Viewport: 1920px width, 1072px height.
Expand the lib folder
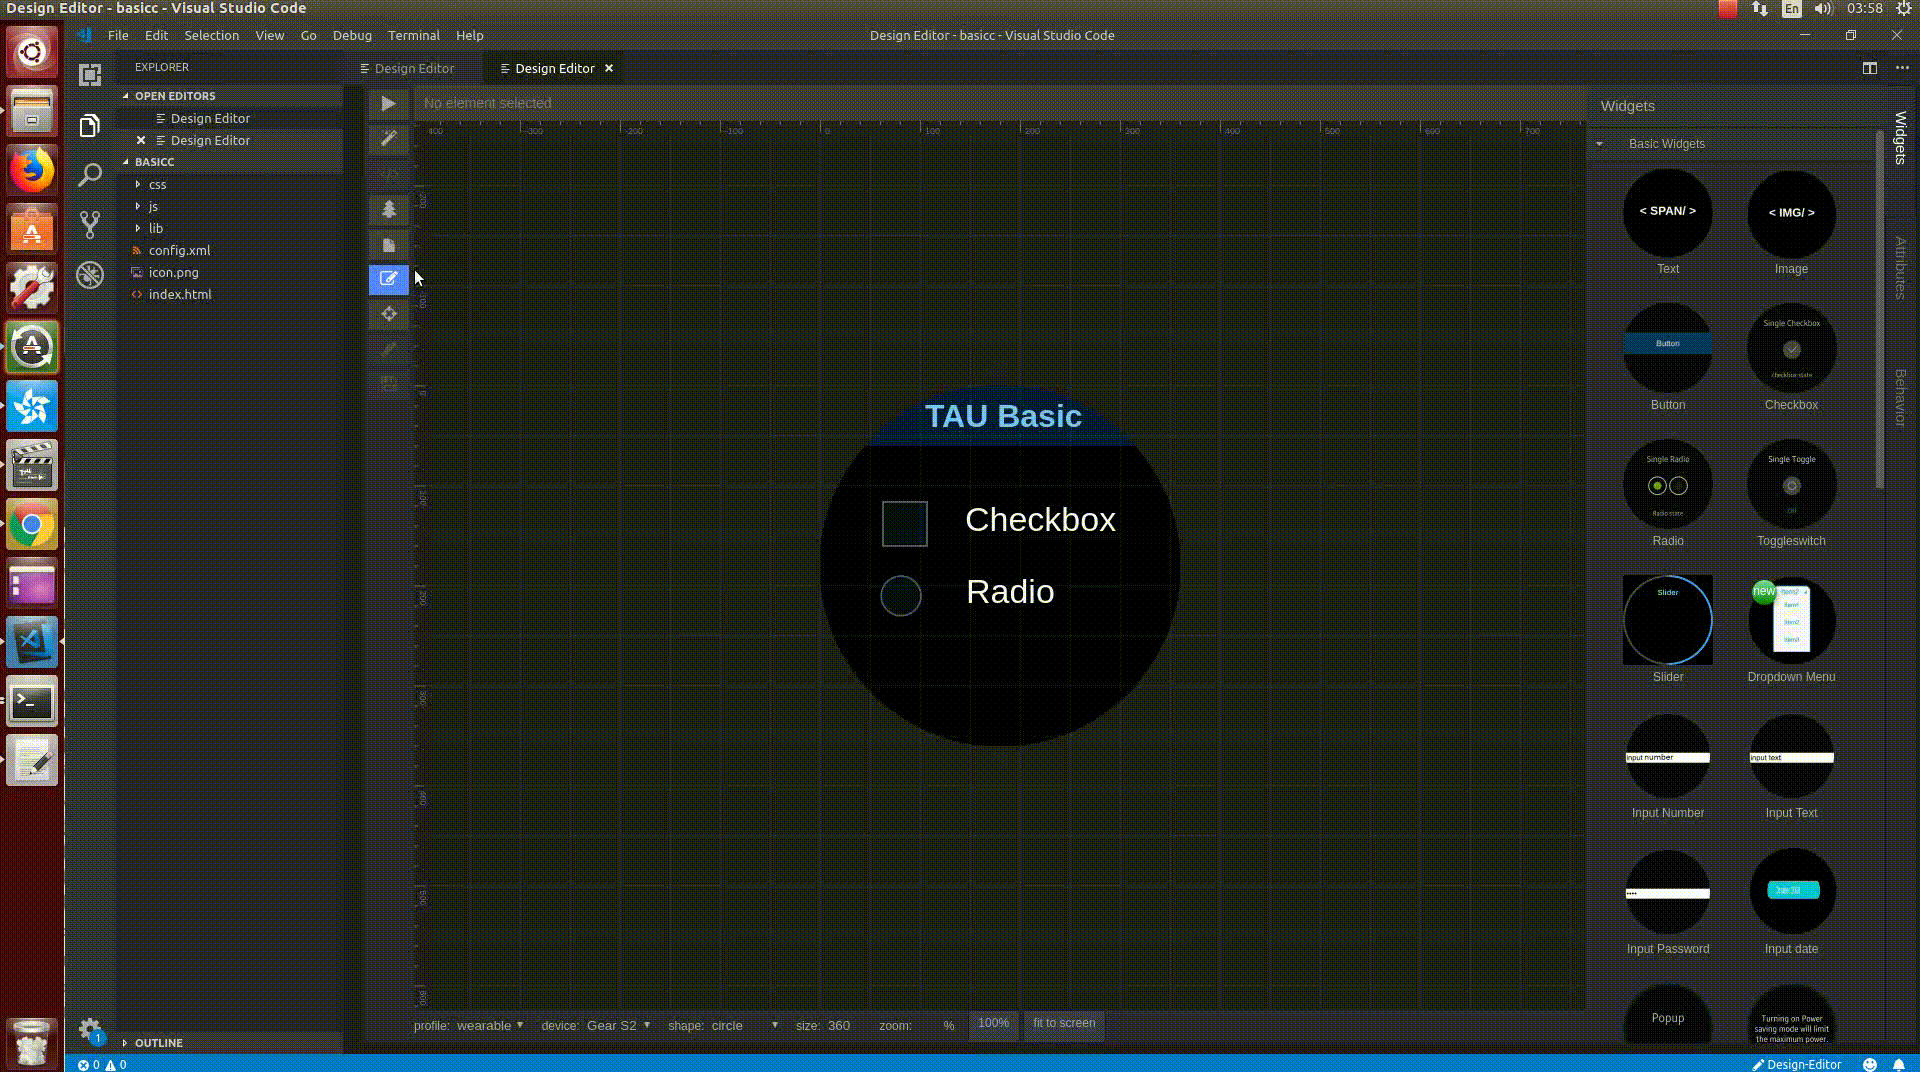(155, 228)
